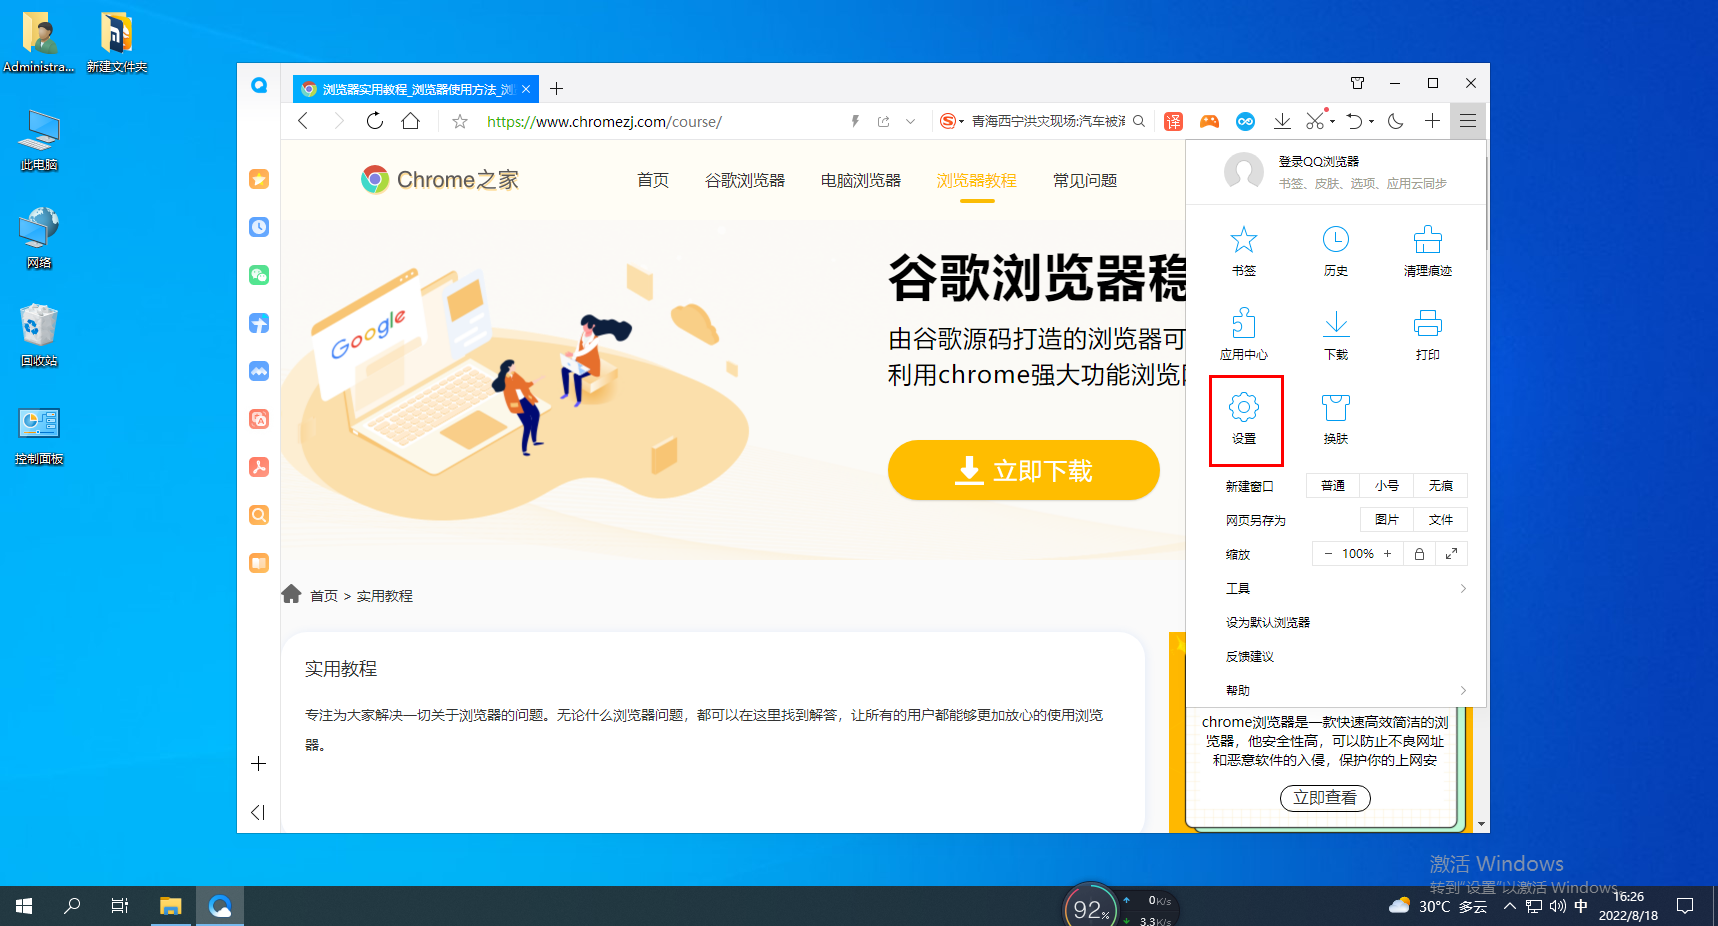Click the undo close-tab arrow icon
The image size is (1718, 926).
(1354, 121)
